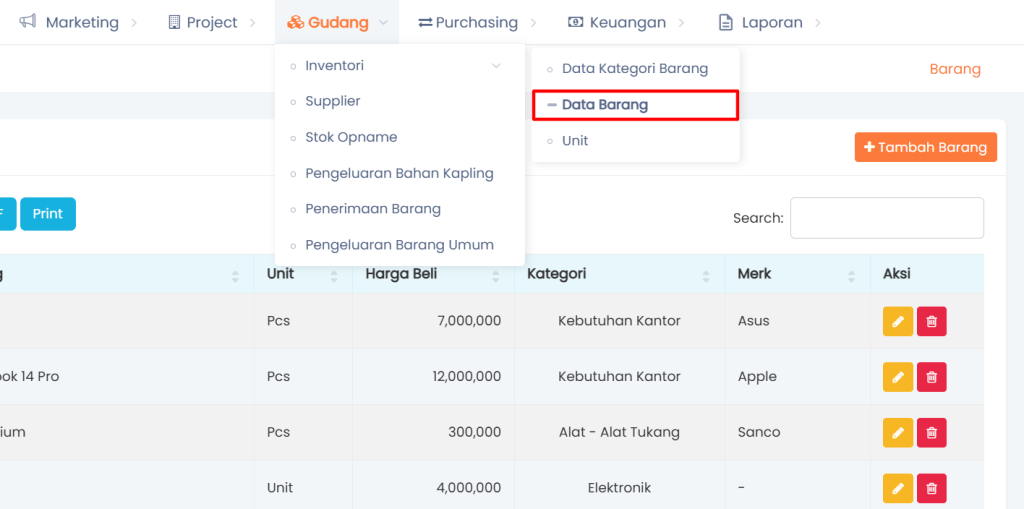Click delete trash icon for Sanco row

click(x=931, y=433)
